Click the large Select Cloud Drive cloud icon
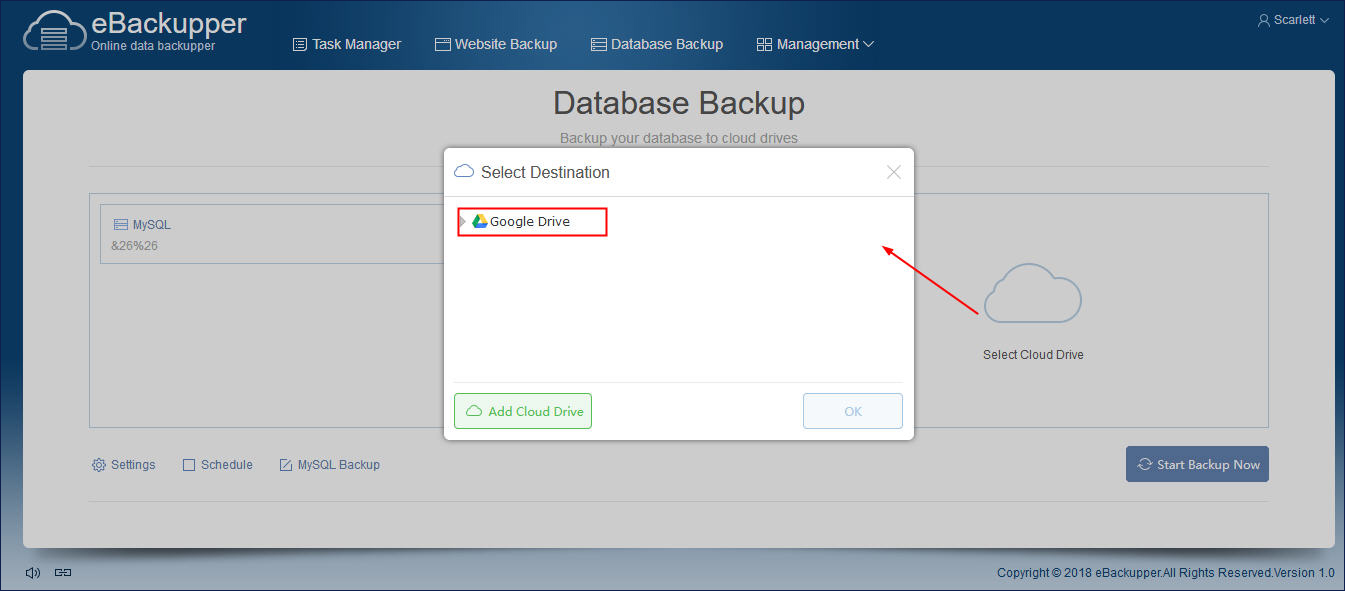Screen dimensions: 1345x591 pos(1033,293)
